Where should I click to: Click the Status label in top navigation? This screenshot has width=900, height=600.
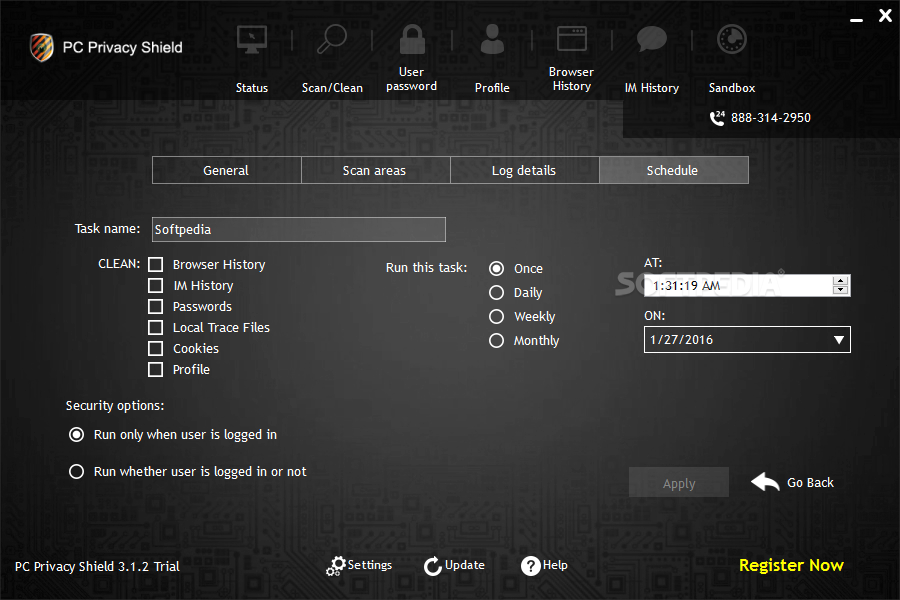(x=252, y=88)
